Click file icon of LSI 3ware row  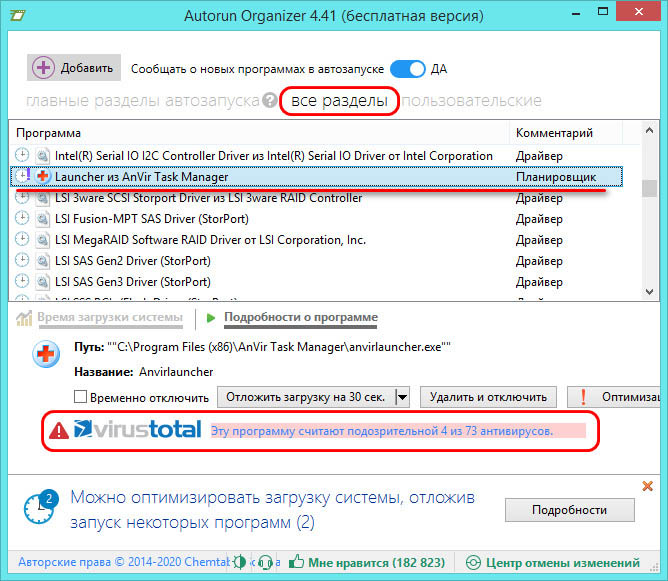tap(42, 198)
